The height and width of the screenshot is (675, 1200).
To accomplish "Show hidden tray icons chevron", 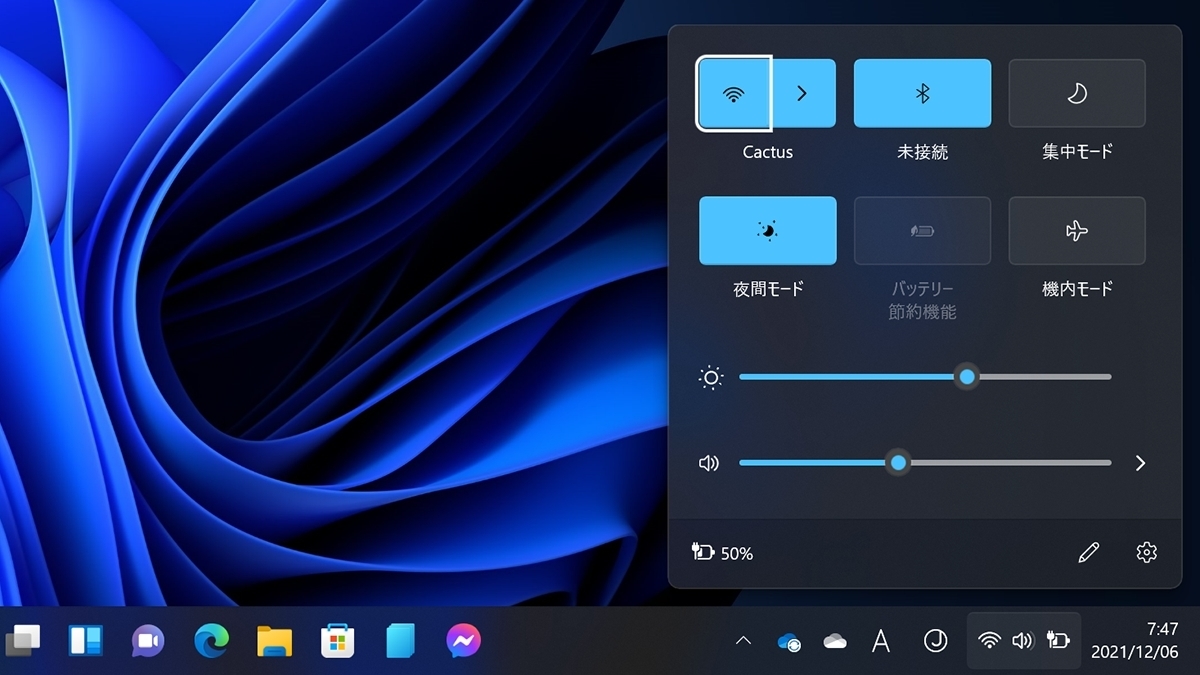I will pos(743,641).
